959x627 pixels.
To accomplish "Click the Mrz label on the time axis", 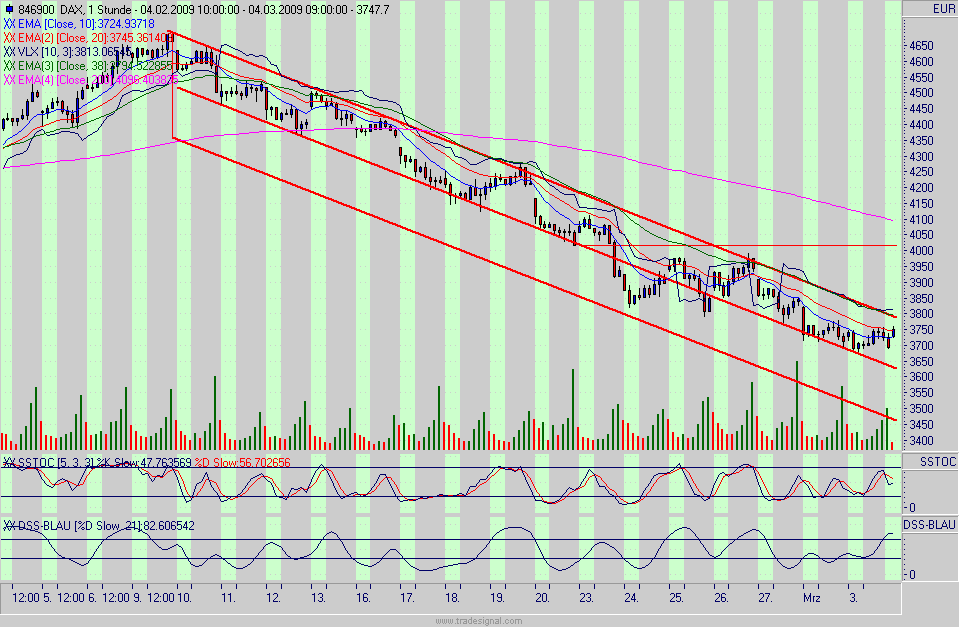I will pyautogui.click(x=813, y=595).
